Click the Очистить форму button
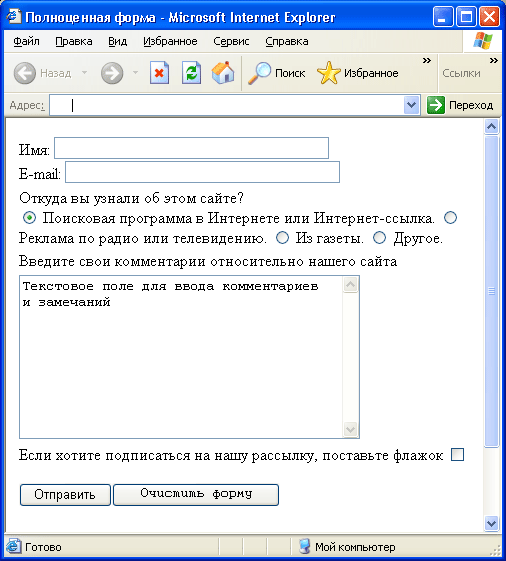Screen dimensions: 506x561 pos(196,495)
